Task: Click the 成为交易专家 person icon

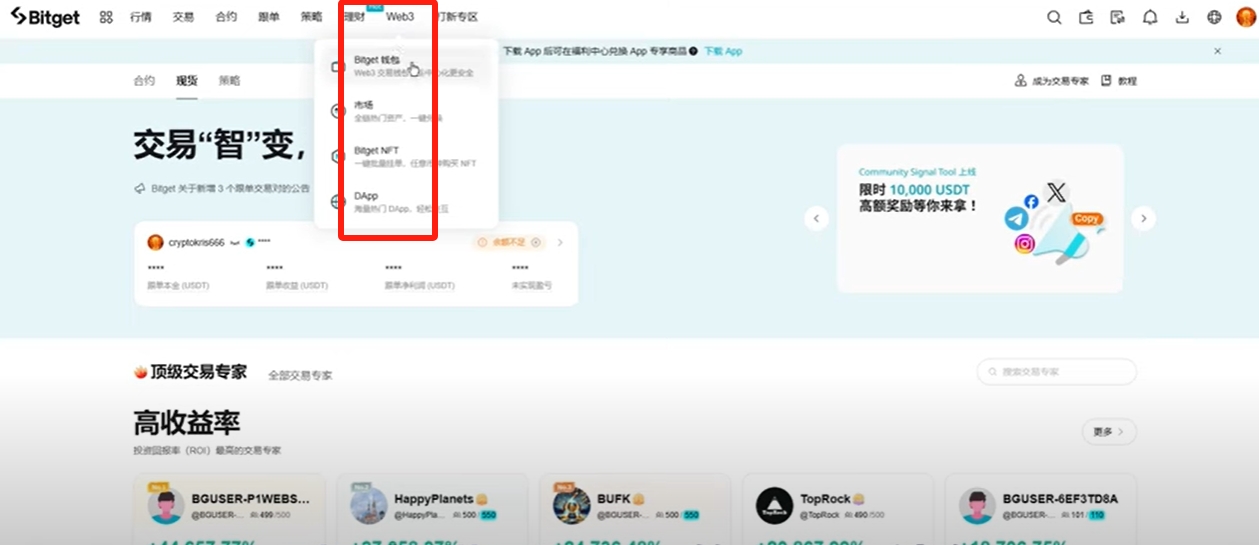Action: point(1021,80)
